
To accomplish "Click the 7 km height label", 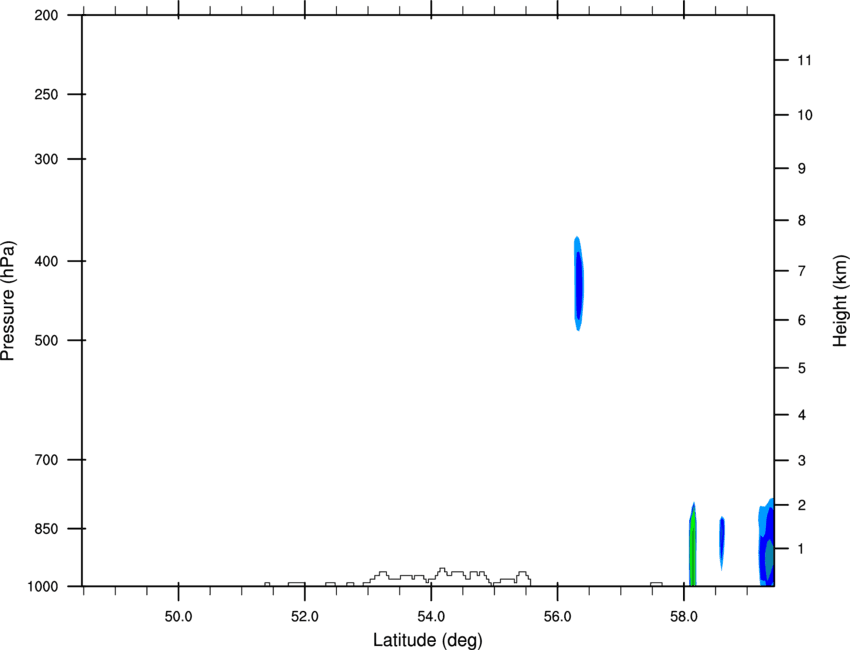I will [802, 271].
